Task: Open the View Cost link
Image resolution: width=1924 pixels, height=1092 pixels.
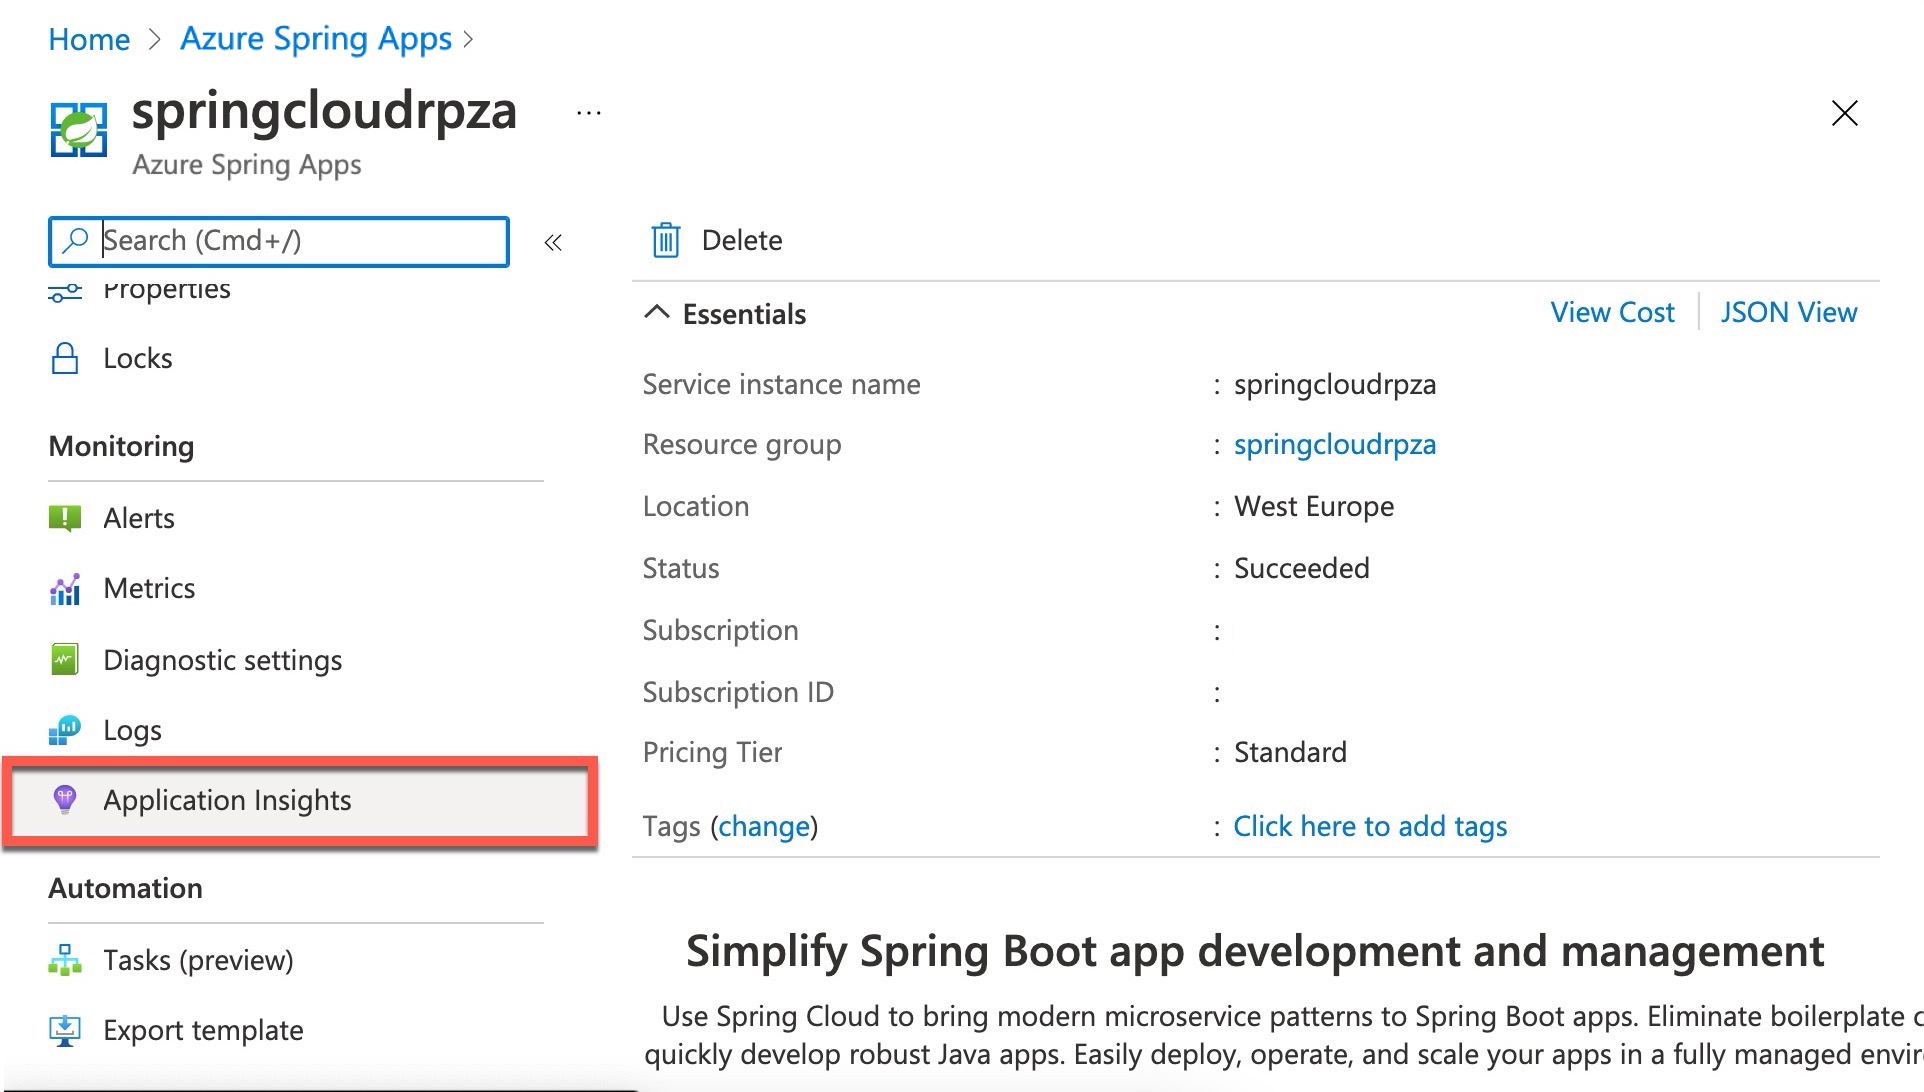Action: (1612, 313)
